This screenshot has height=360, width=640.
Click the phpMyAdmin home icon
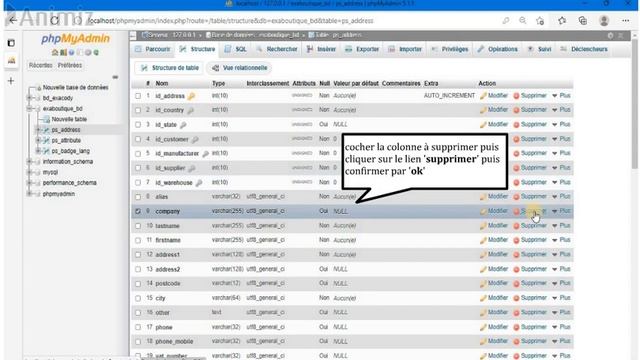pyautogui.click(x=55, y=53)
